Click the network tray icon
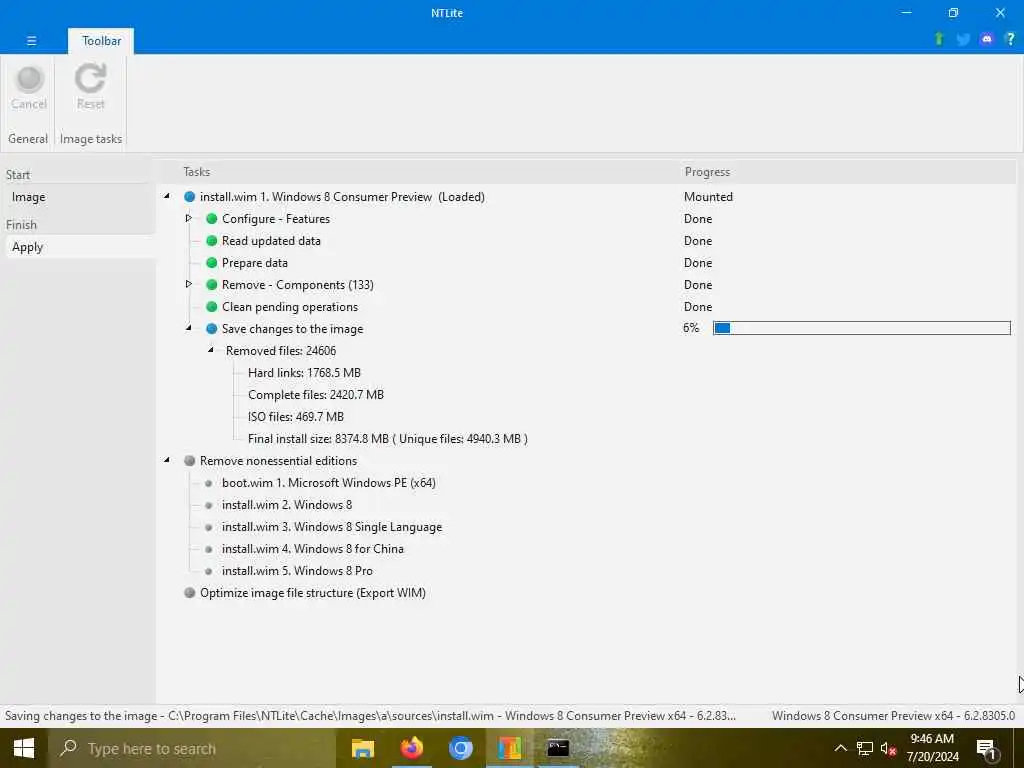 (865, 748)
